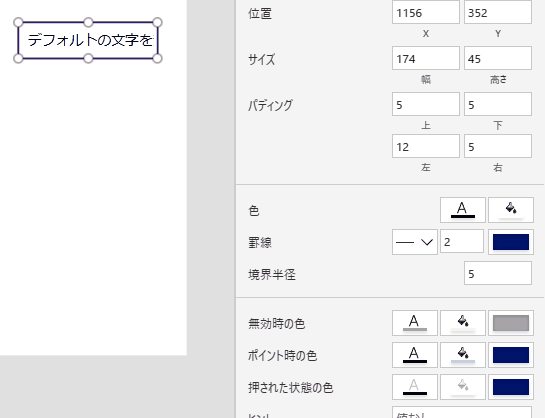Open the font color picker in 色 row
This screenshot has height=418, width=545.
coord(463,210)
